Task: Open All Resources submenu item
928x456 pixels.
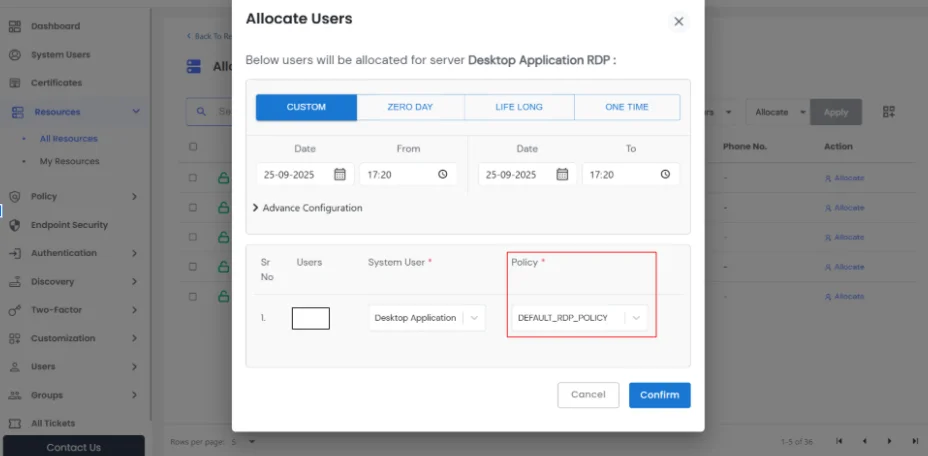Action: click(x=69, y=139)
